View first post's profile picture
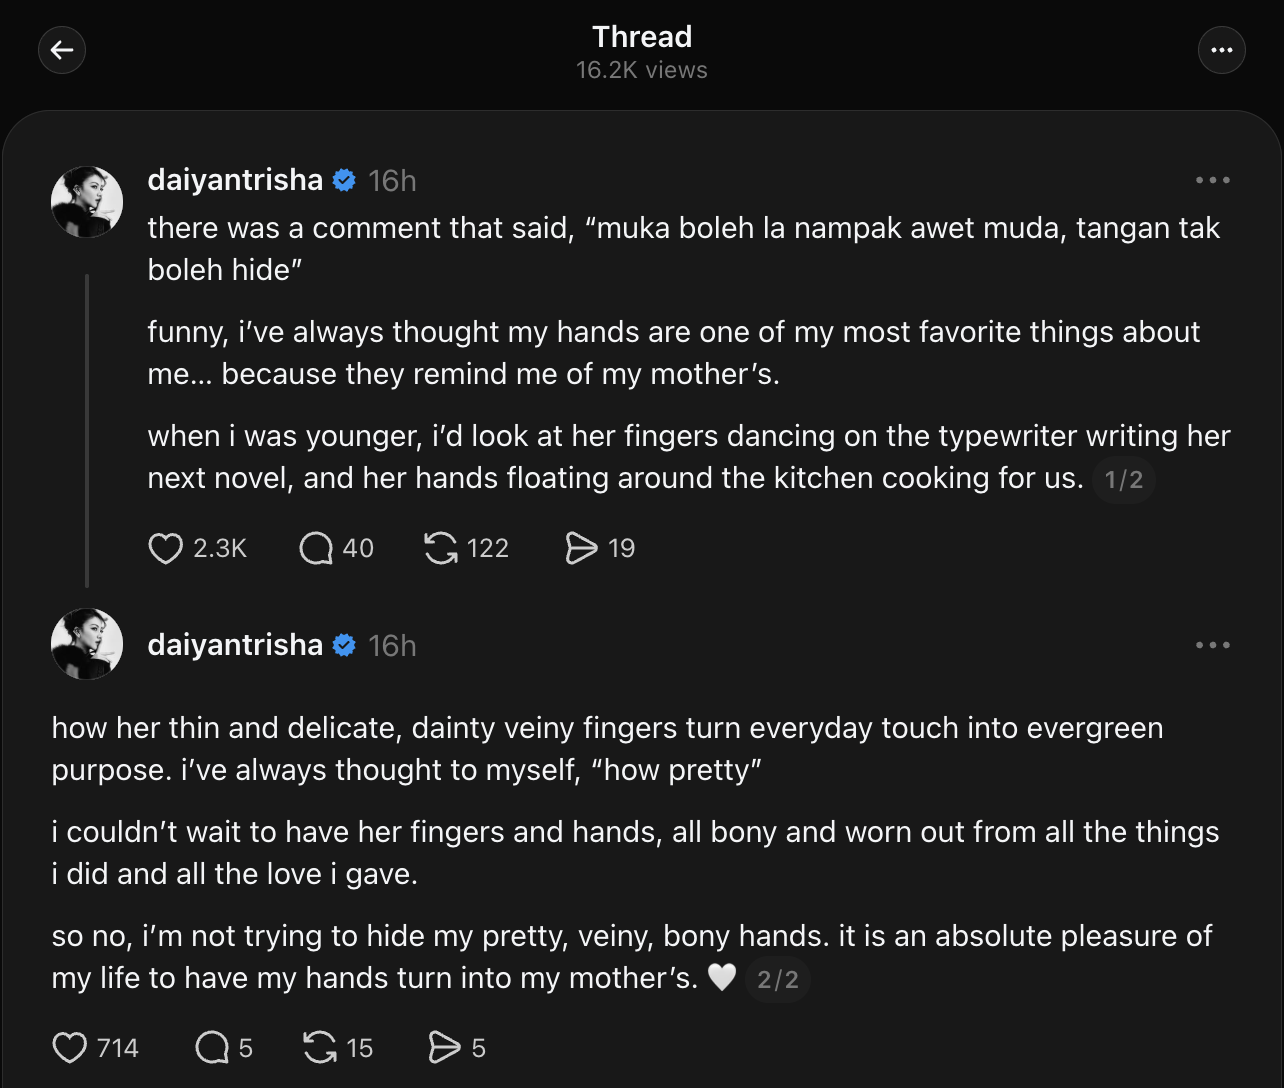This screenshot has width=1284, height=1088. point(87,202)
